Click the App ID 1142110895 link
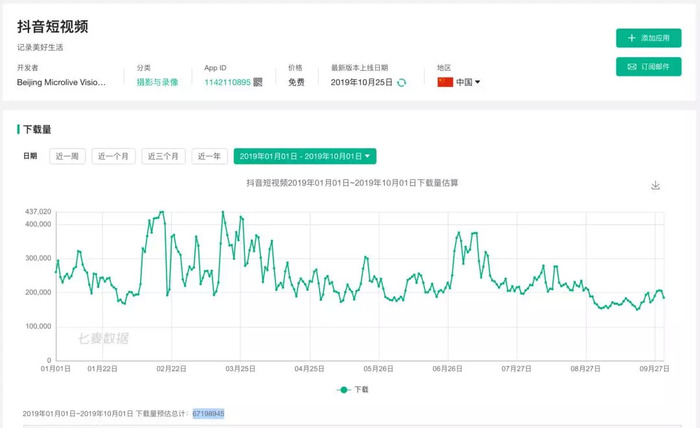 (227, 82)
